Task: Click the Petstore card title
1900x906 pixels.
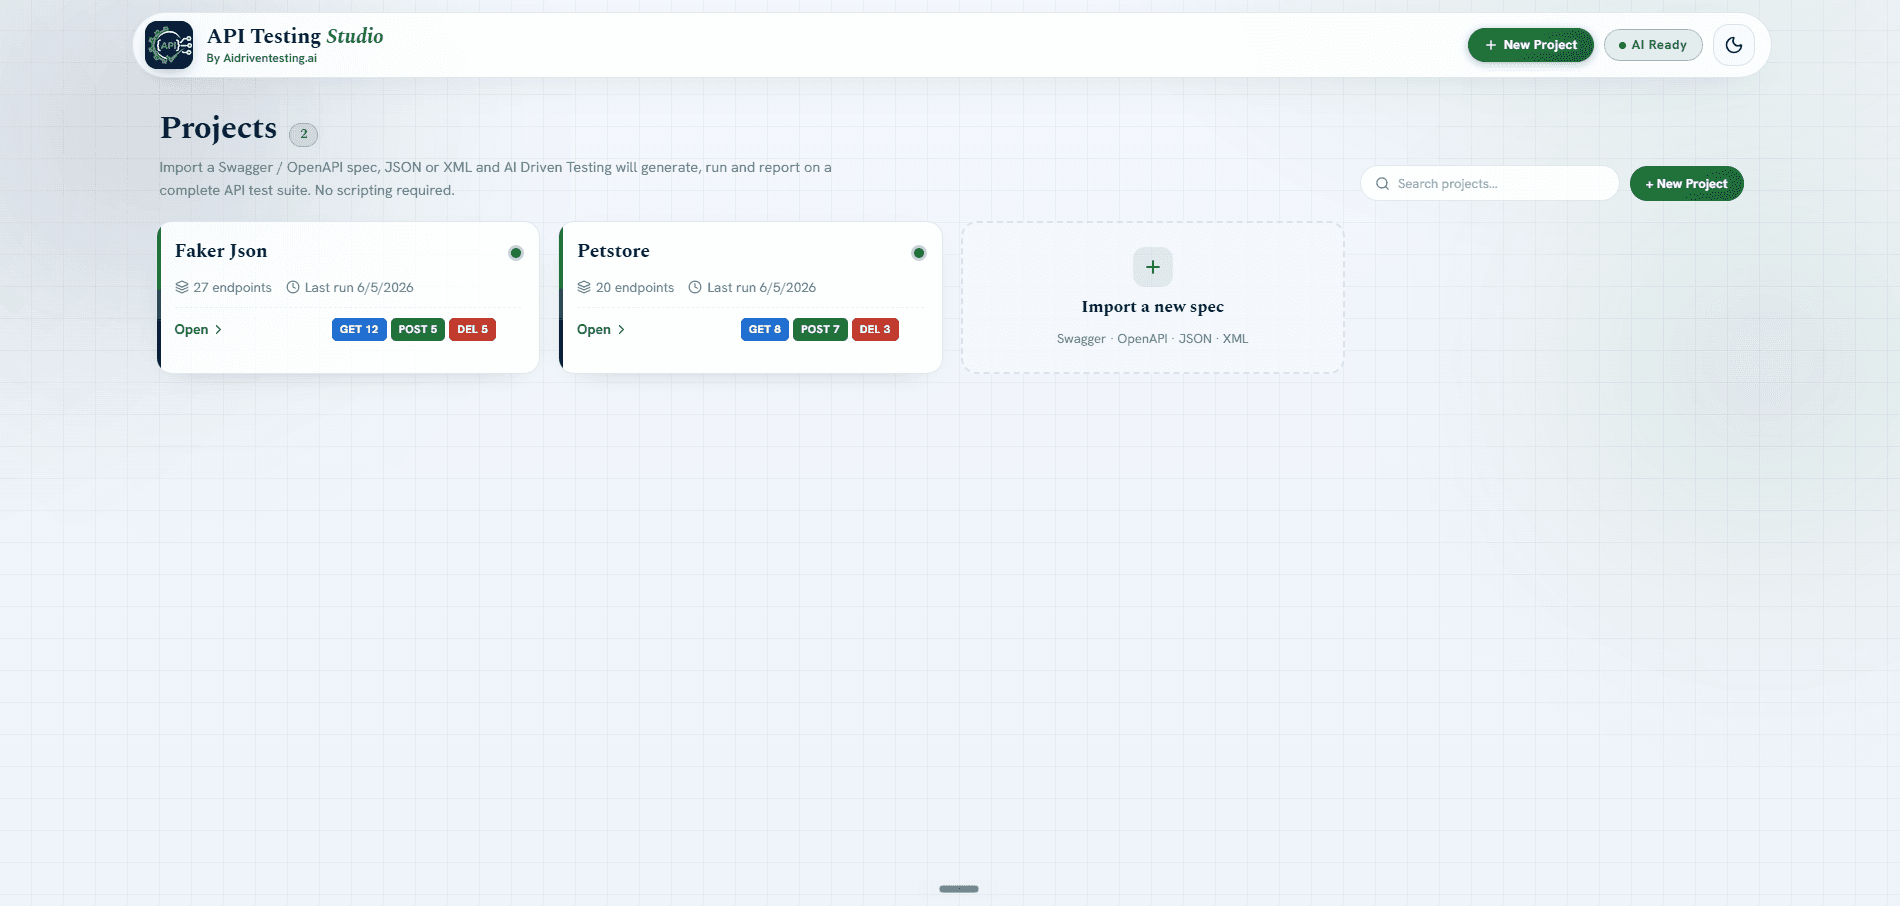Action: coord(614,251)
